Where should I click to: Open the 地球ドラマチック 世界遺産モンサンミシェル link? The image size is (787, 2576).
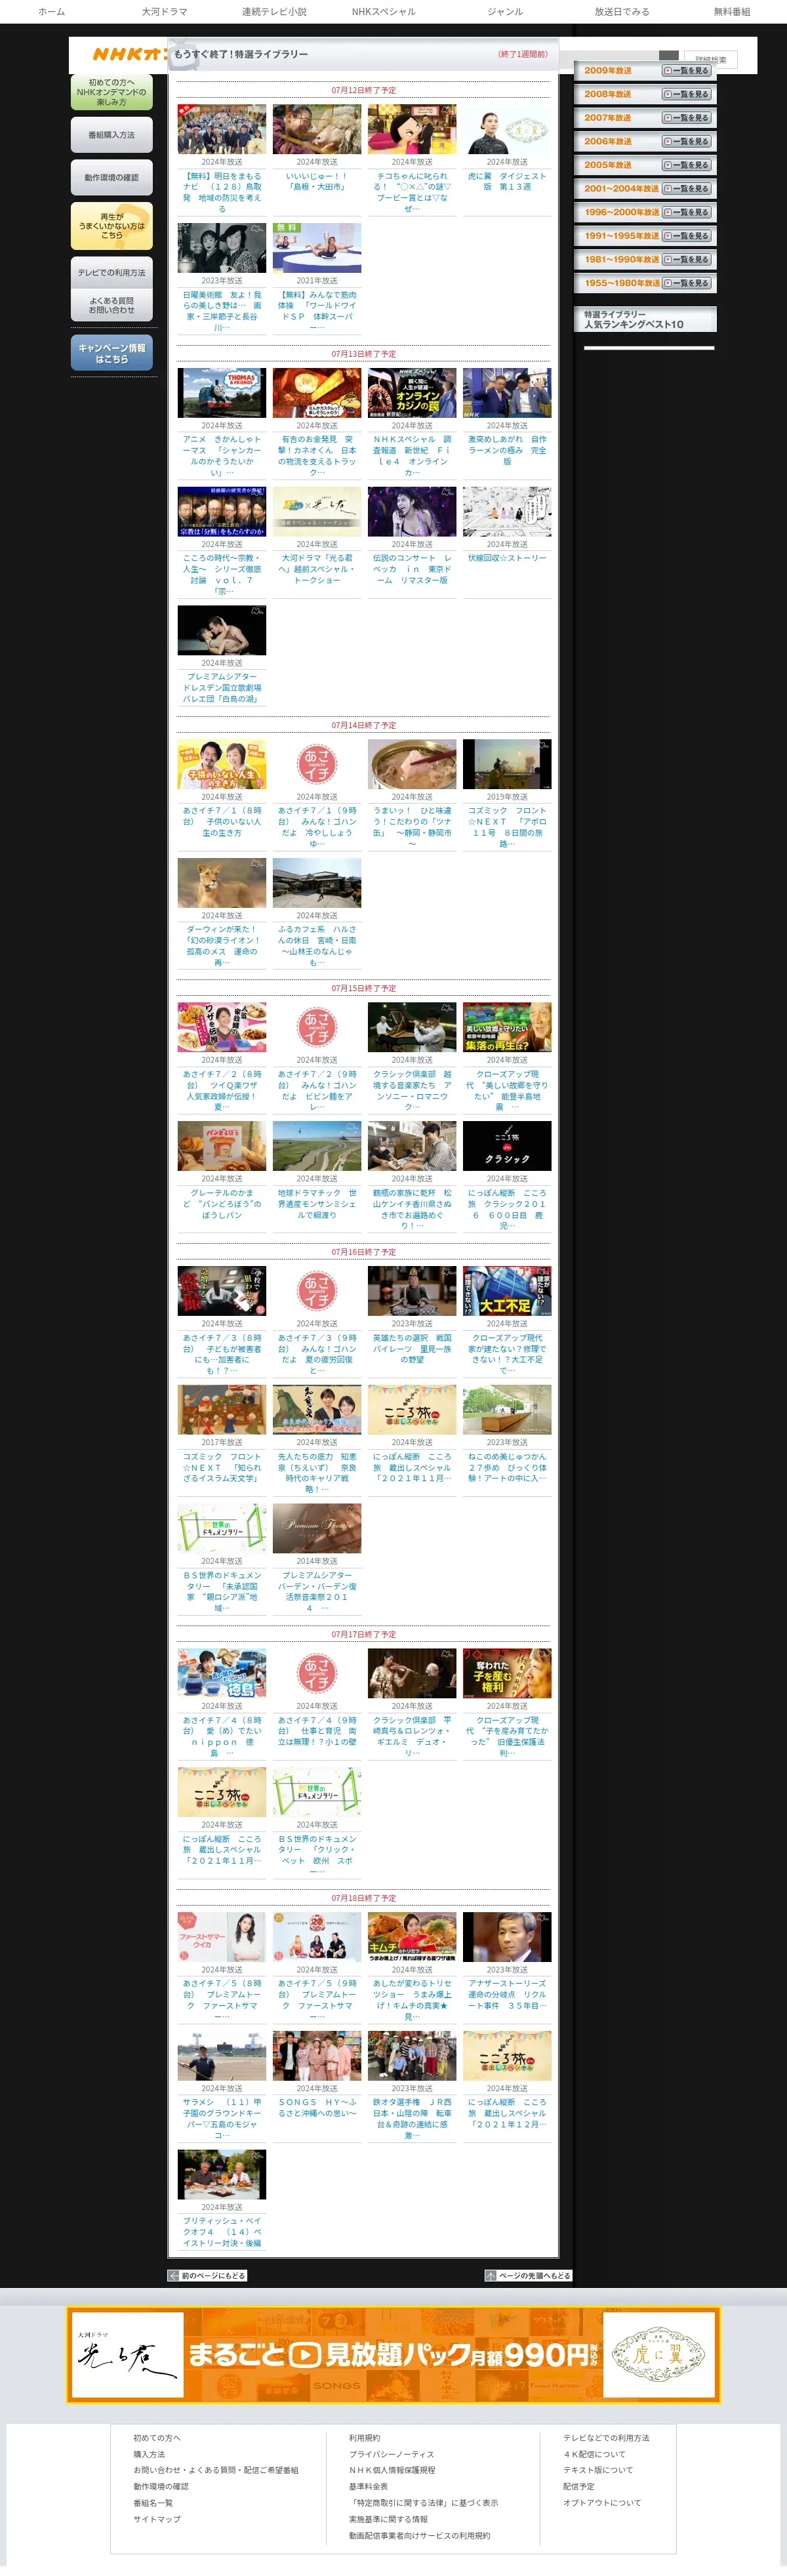[x=317, y=1203]
